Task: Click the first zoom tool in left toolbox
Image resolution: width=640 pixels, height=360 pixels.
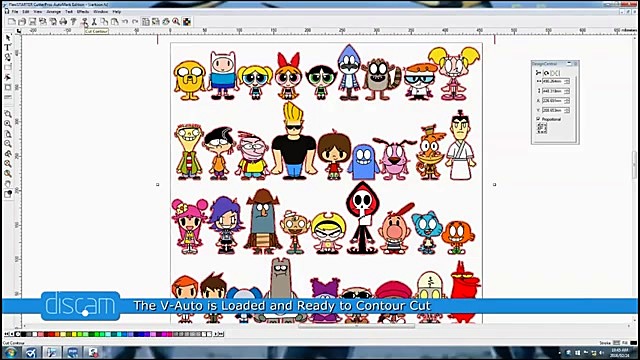Action: 8,114
